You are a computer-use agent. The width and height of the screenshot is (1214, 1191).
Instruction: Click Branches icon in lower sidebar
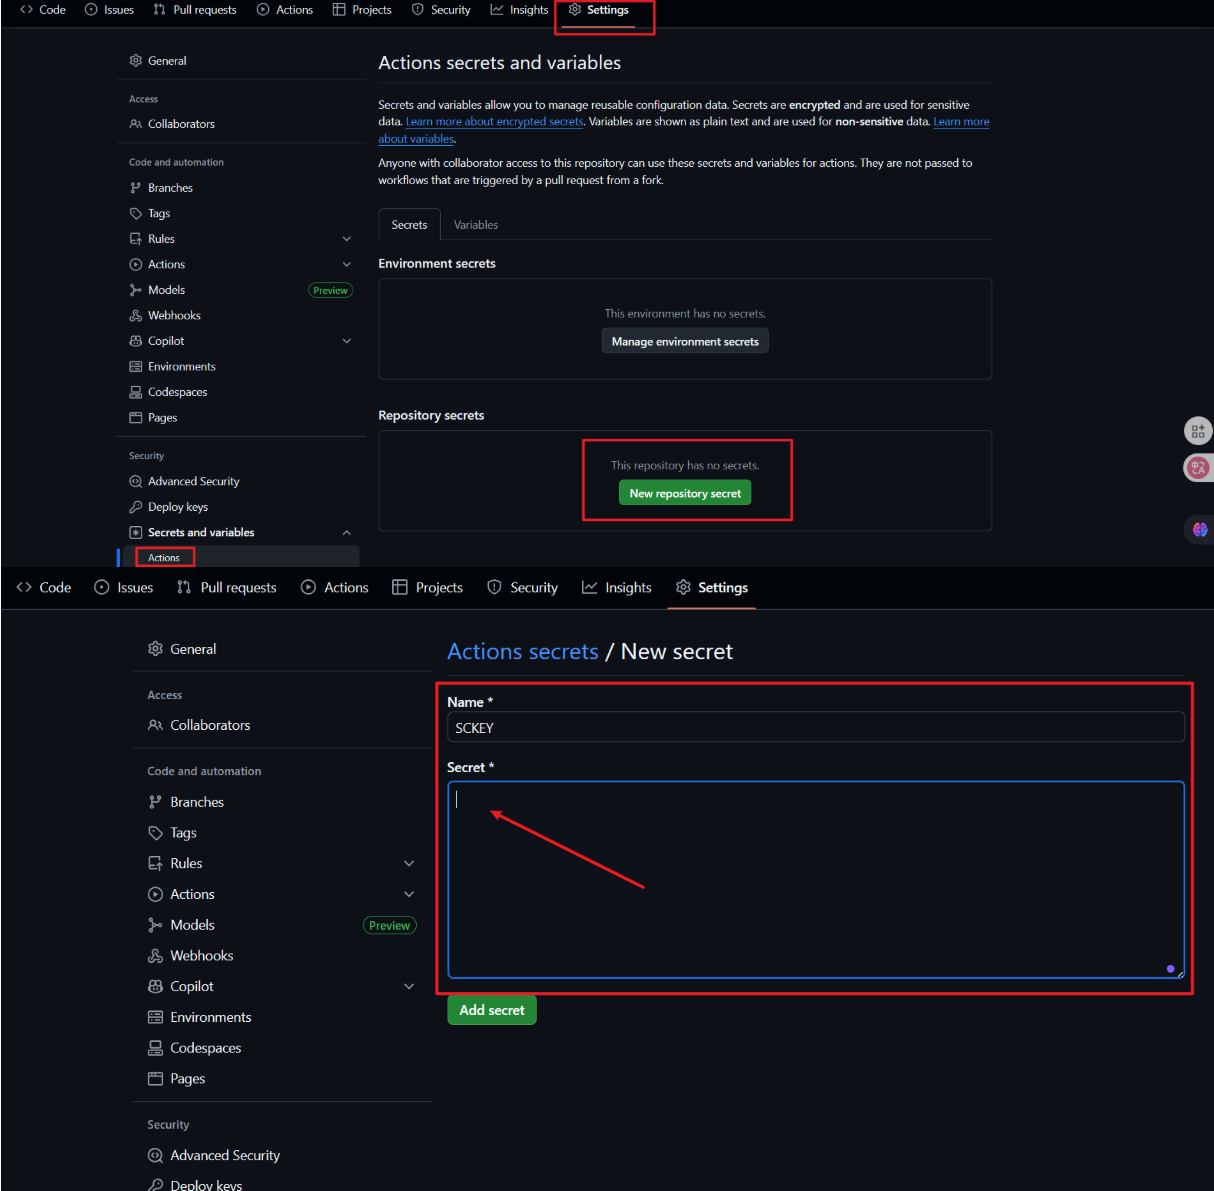point(155,802)
